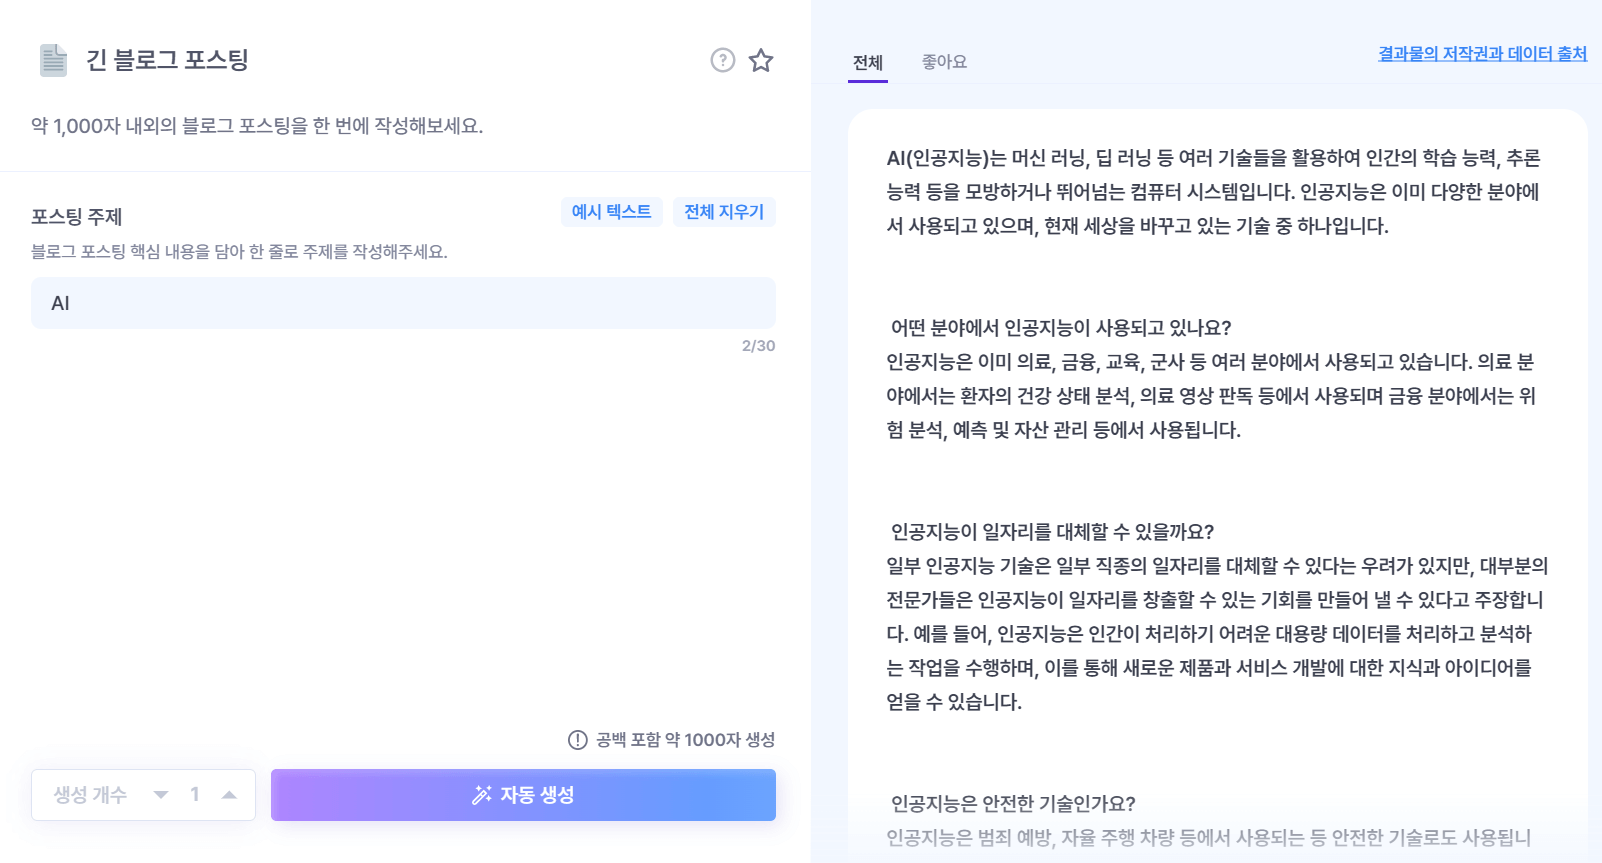Decrease 생성 개수 using the down arrow
The height and width of the screenshot is (863, 1602).
pyautogui.click(x=159, y=795)
